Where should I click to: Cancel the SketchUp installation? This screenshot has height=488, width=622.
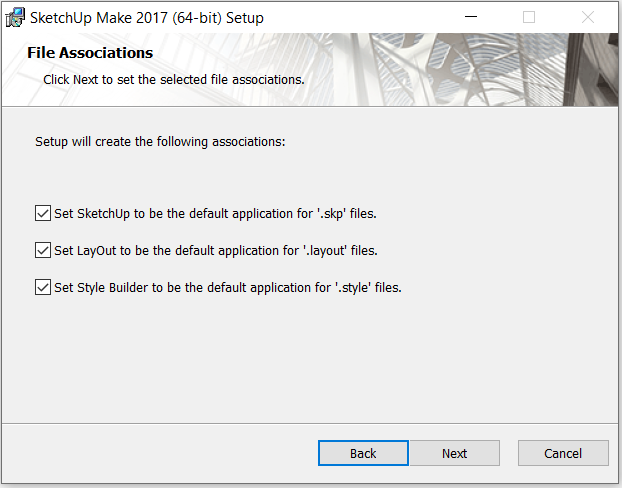(563, 453)
